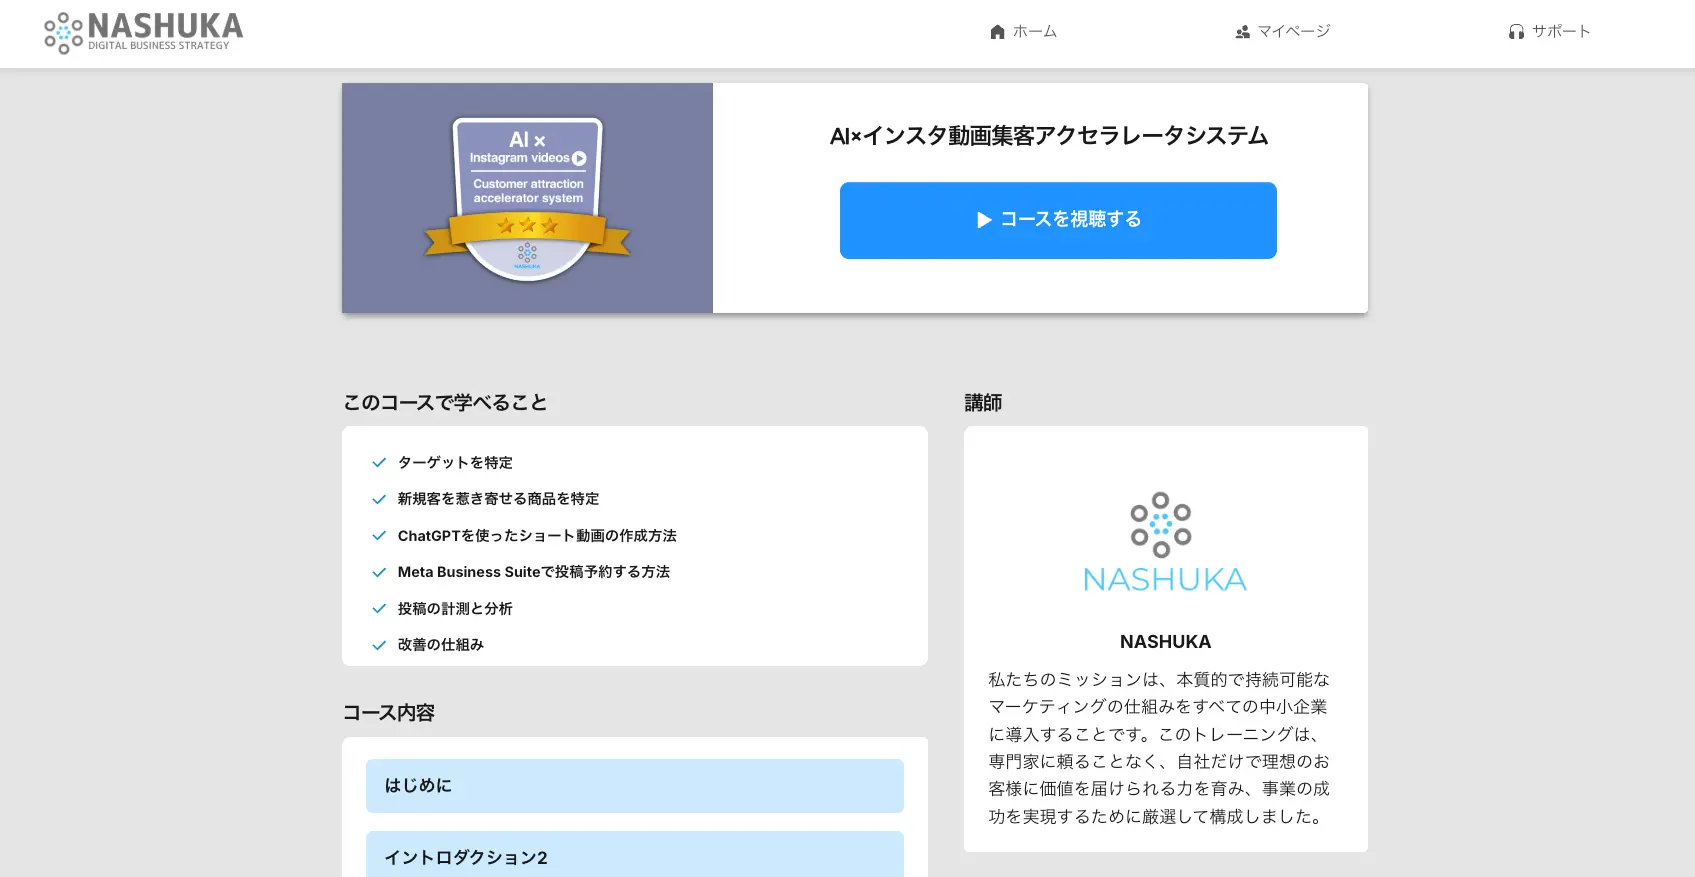Image resolution: width=1695 pixels, height=877 pixels.
Task: Click the headset icon beside サポート
Action: [x=1517, y=32]
